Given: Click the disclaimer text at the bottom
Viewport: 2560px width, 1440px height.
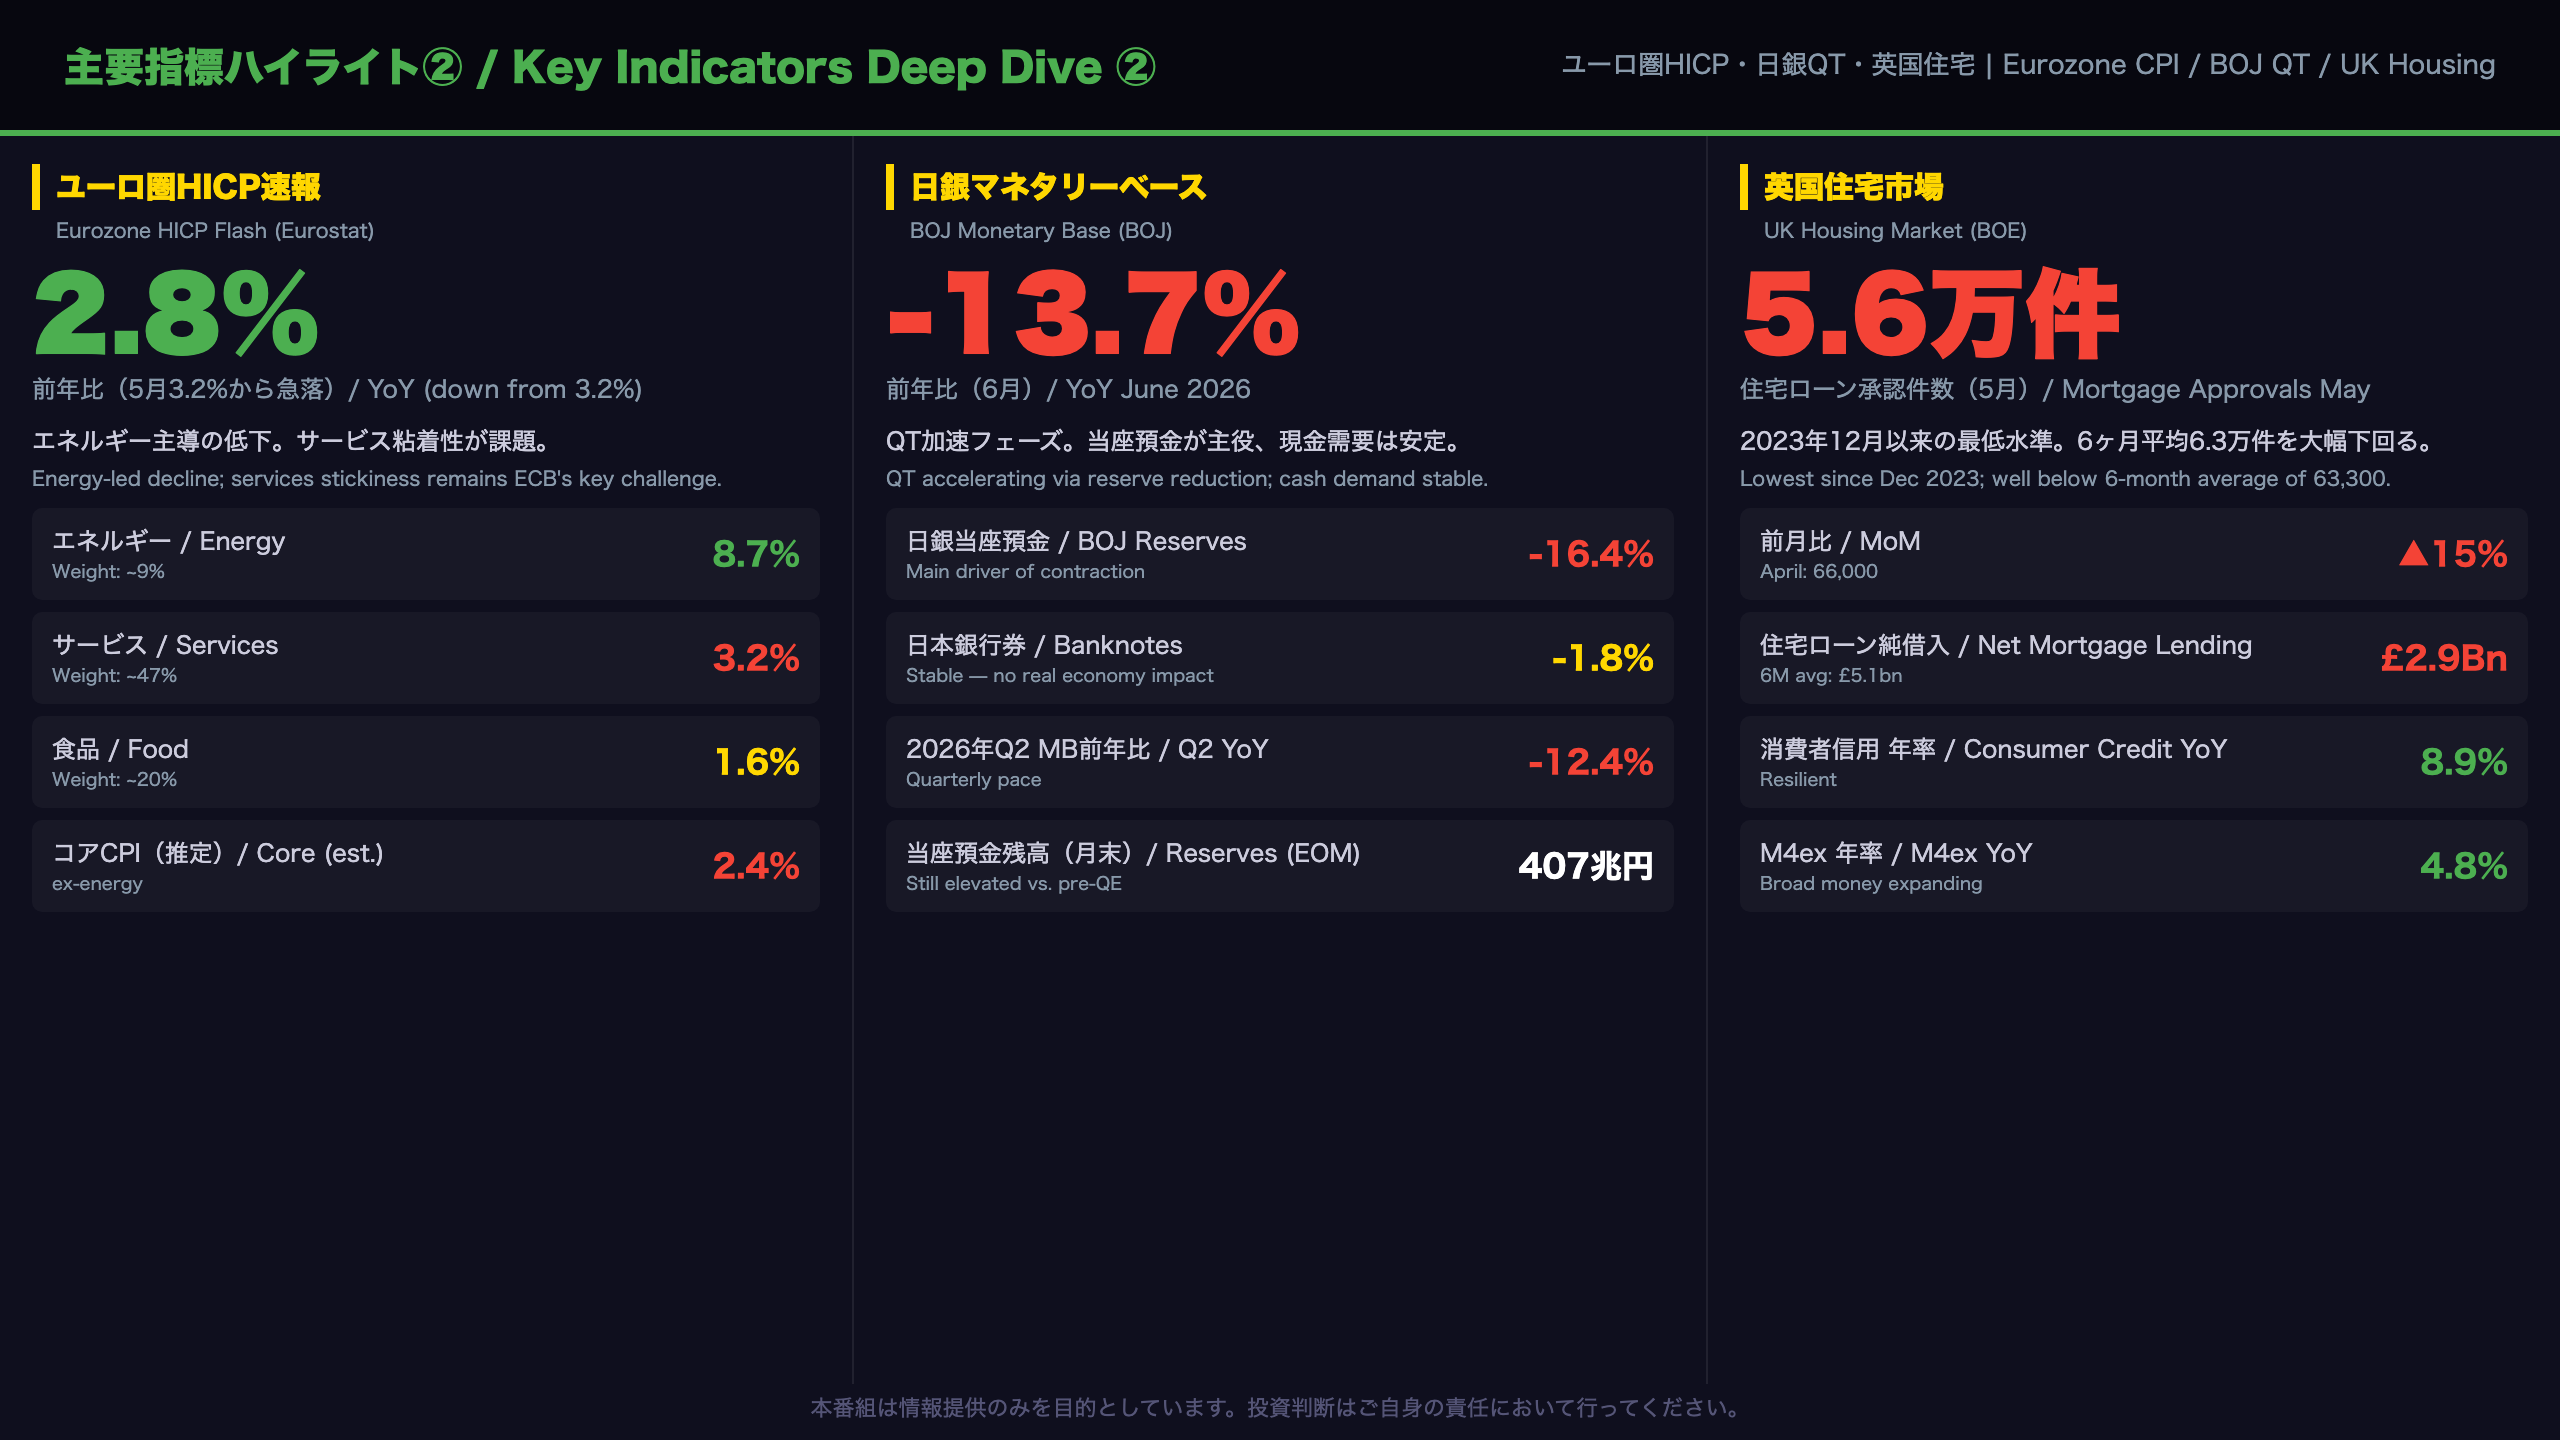Looking at the screenshot, I should pyautogui.click(x=1279, y=1408).
